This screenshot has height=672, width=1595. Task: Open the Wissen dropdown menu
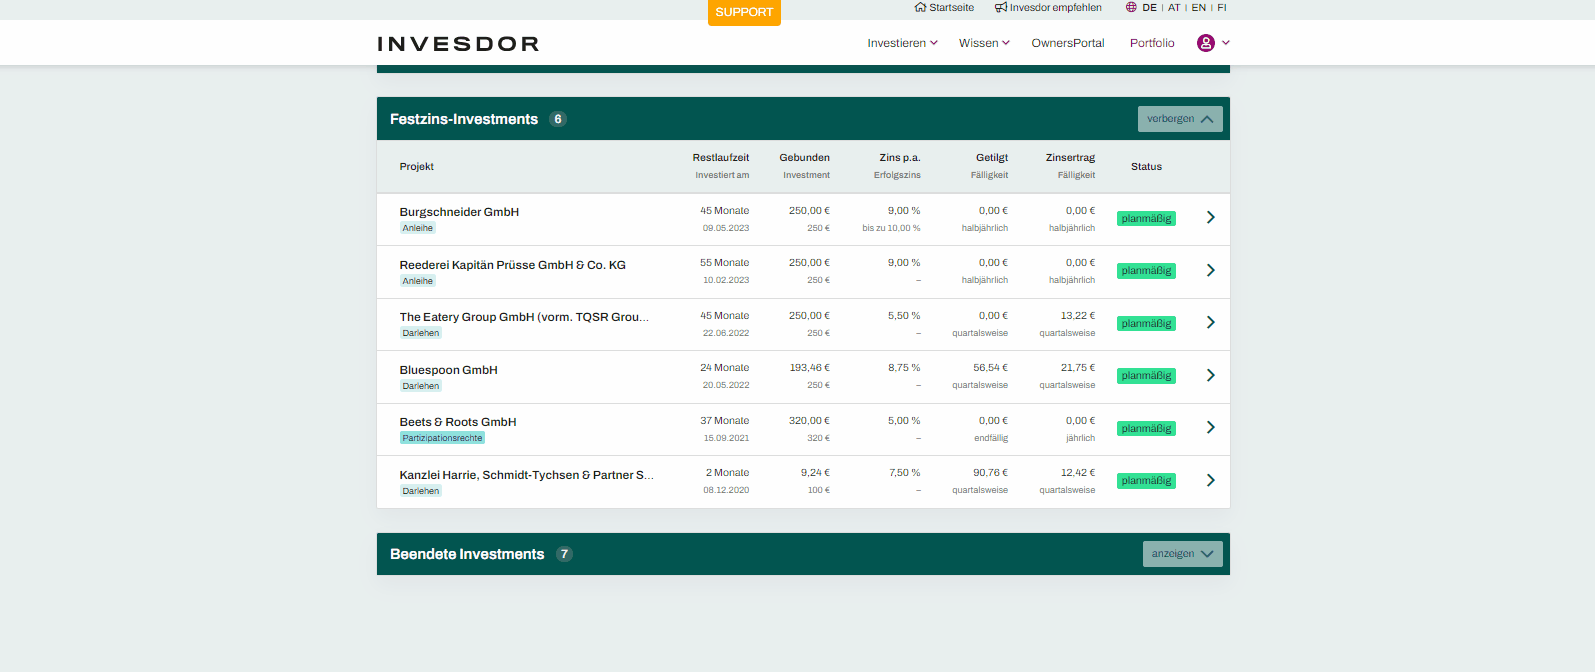click(983, 43)
